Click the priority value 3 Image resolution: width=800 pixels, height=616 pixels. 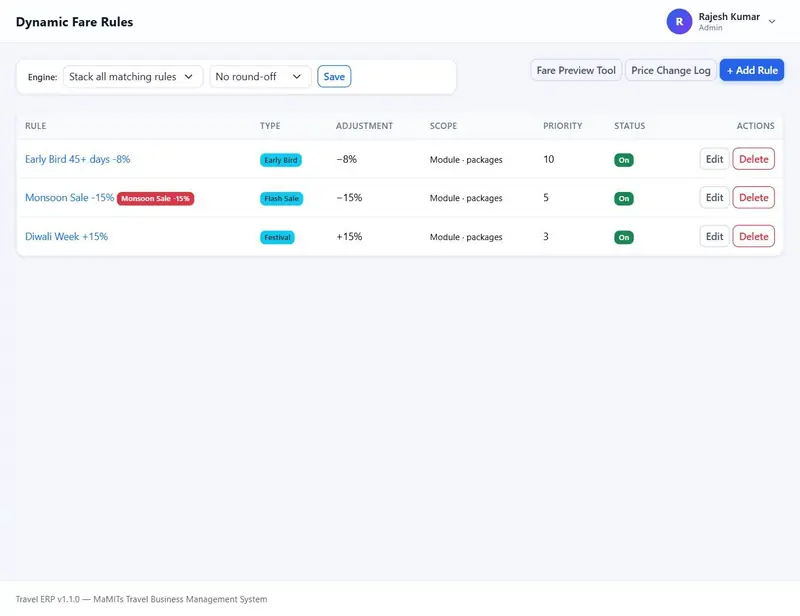point(546,236)
